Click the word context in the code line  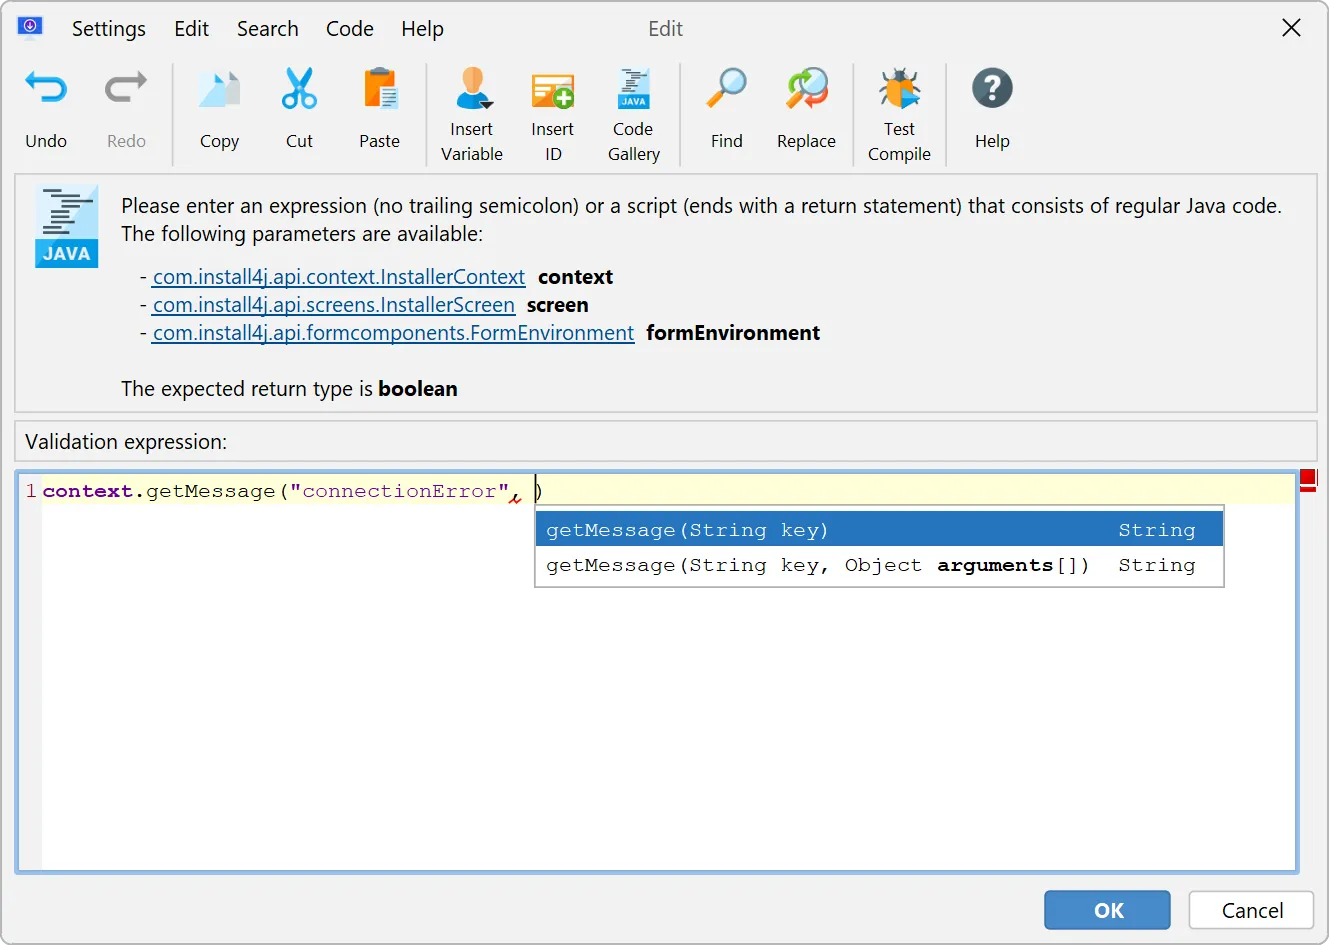coord(88,491)
